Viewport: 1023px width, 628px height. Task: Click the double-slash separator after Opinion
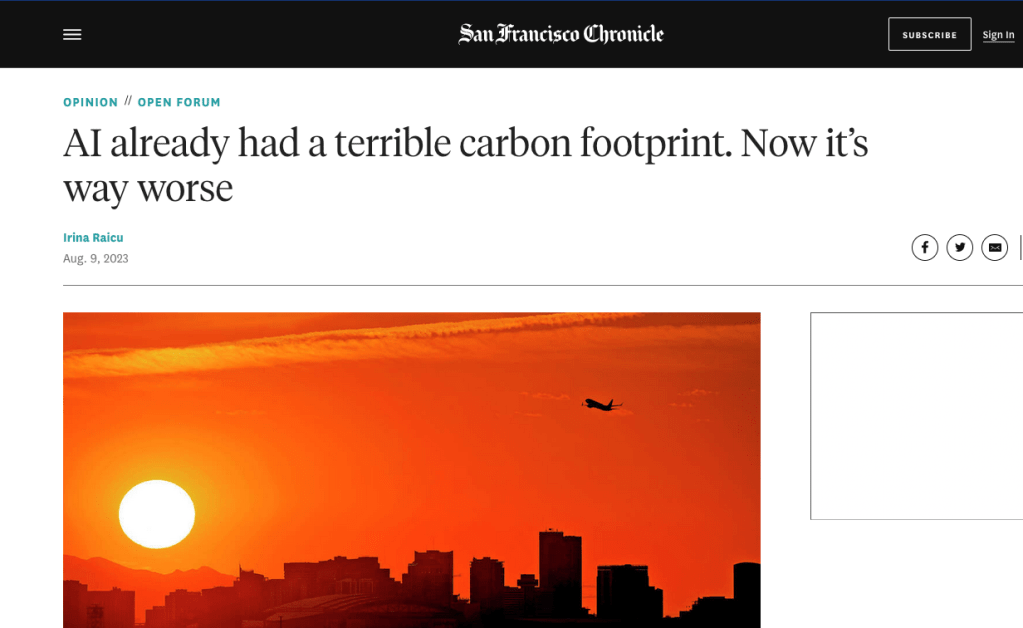[128, 102]
